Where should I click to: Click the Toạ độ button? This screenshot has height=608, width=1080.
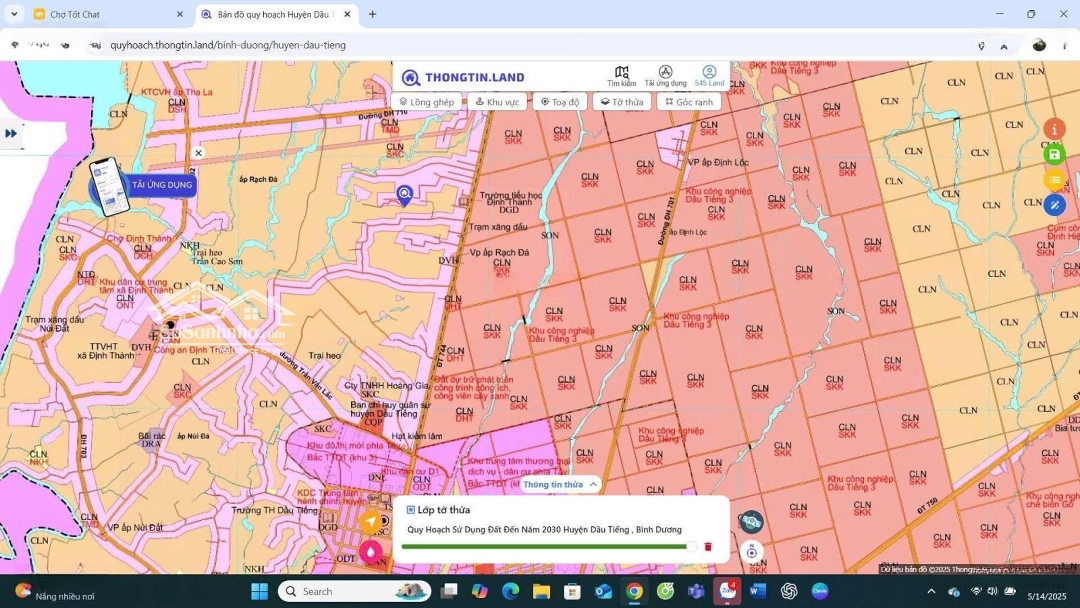coord(560,102)
